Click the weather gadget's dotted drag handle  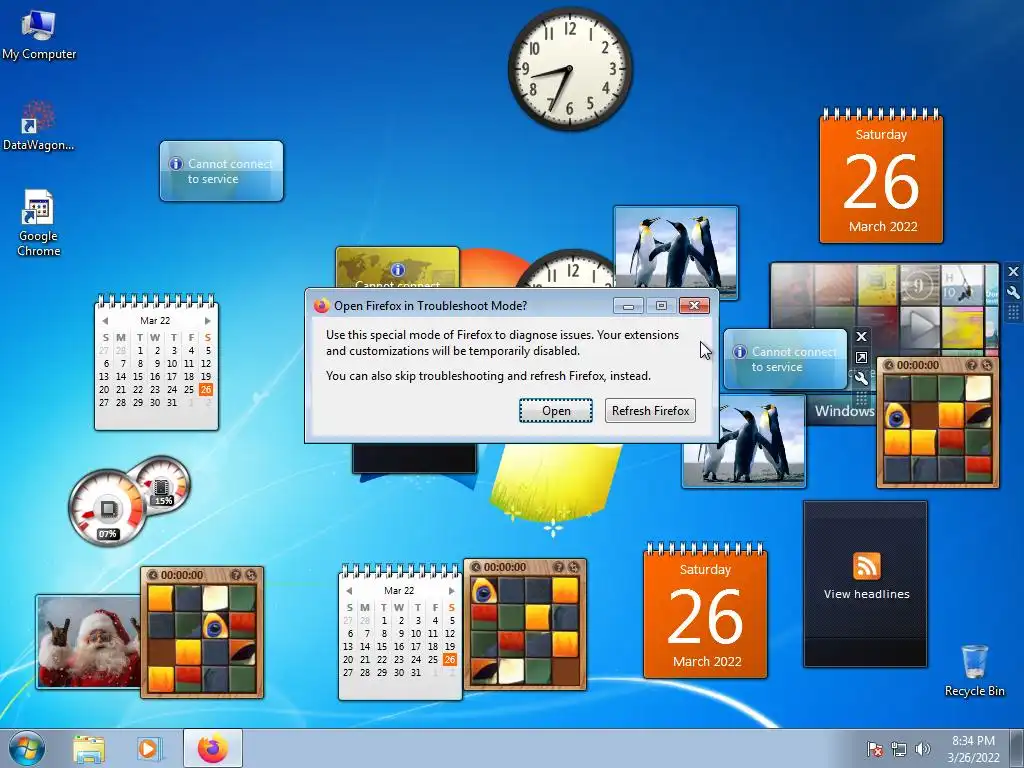tap(861, 396)
